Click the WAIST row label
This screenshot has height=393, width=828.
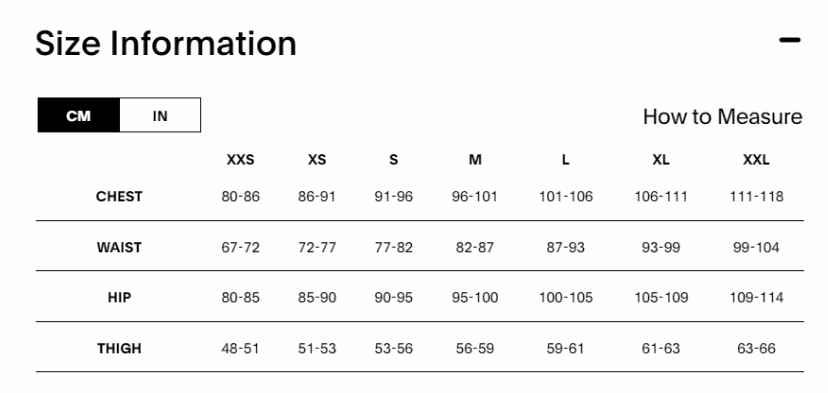119,247
